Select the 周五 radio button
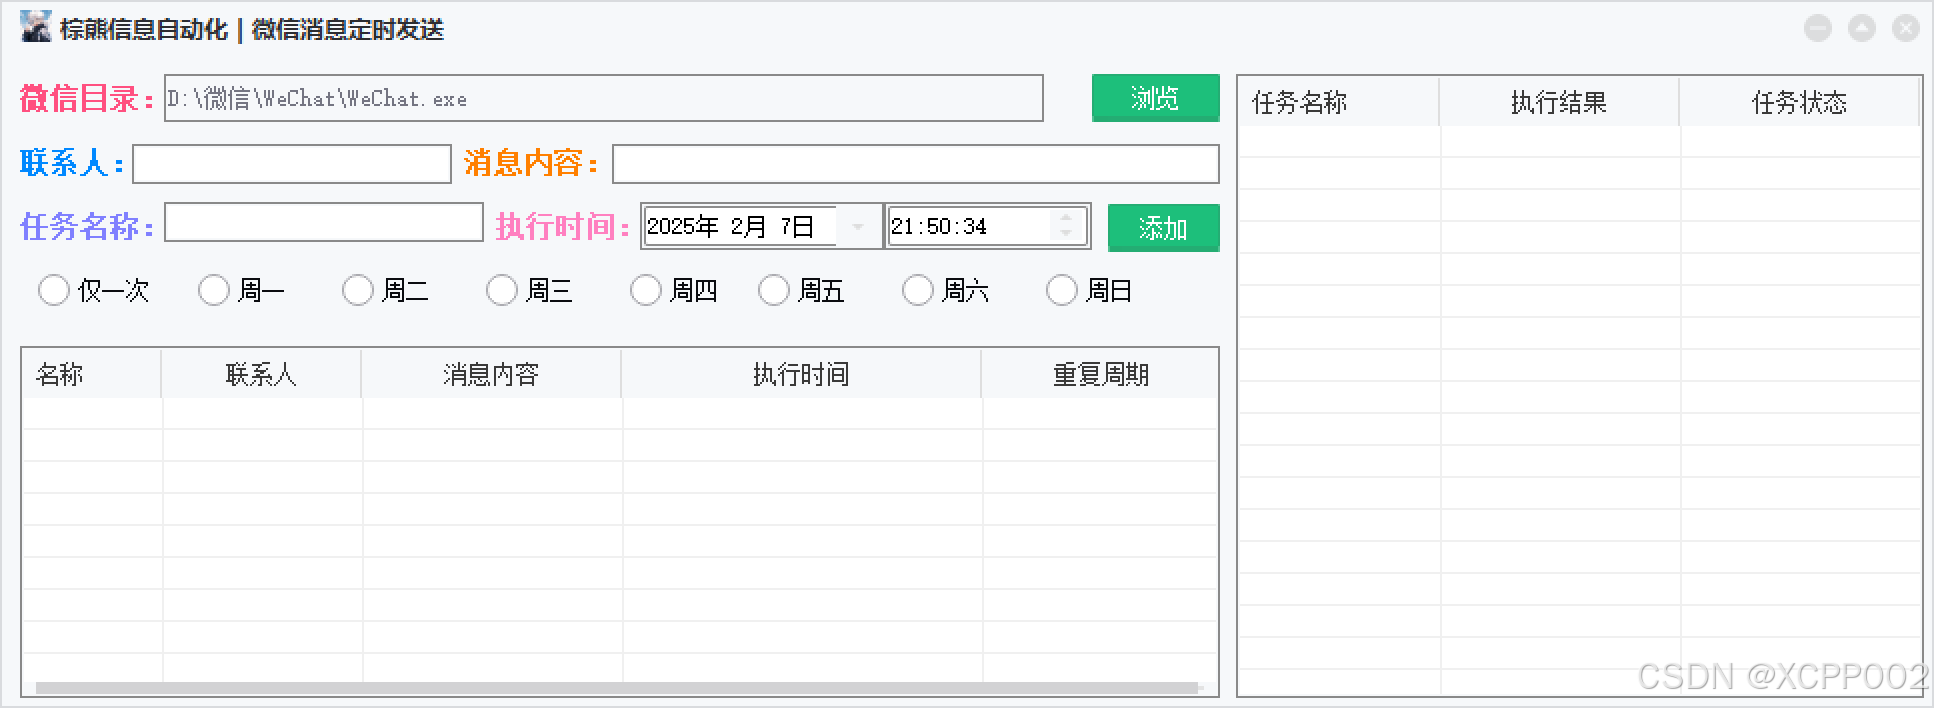 (x=774, y=291)
